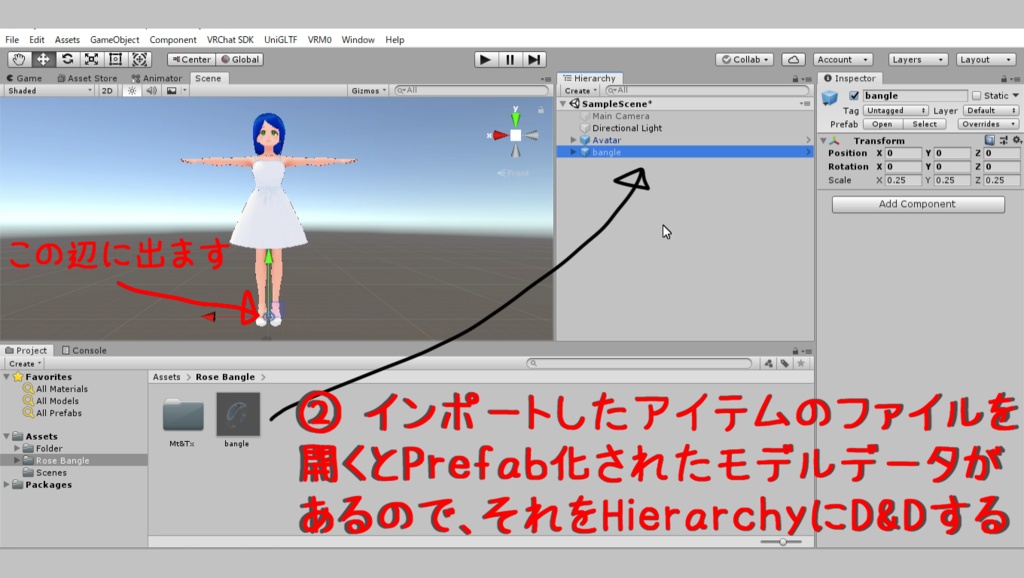
Task: Click the prefab Open button
Action: tap(882, 124)
